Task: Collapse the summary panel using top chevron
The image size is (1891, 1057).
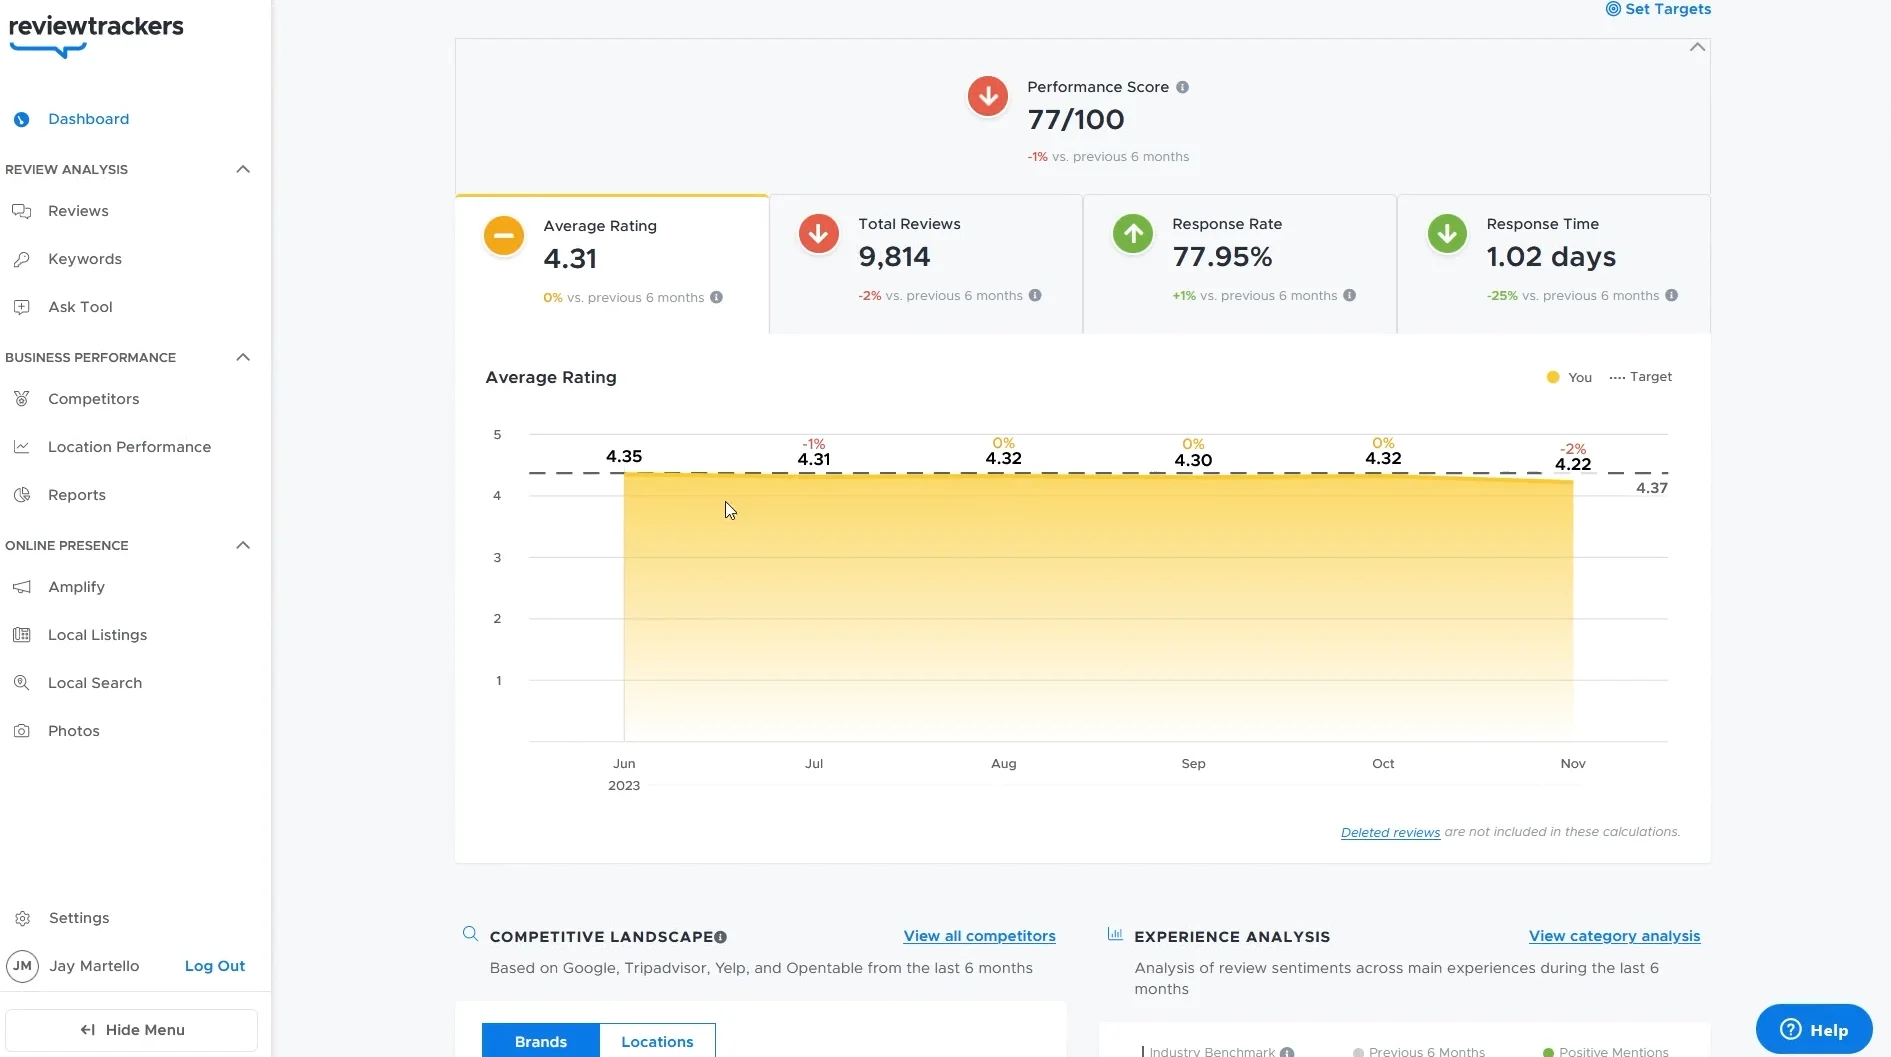Action: (1695, 46)
